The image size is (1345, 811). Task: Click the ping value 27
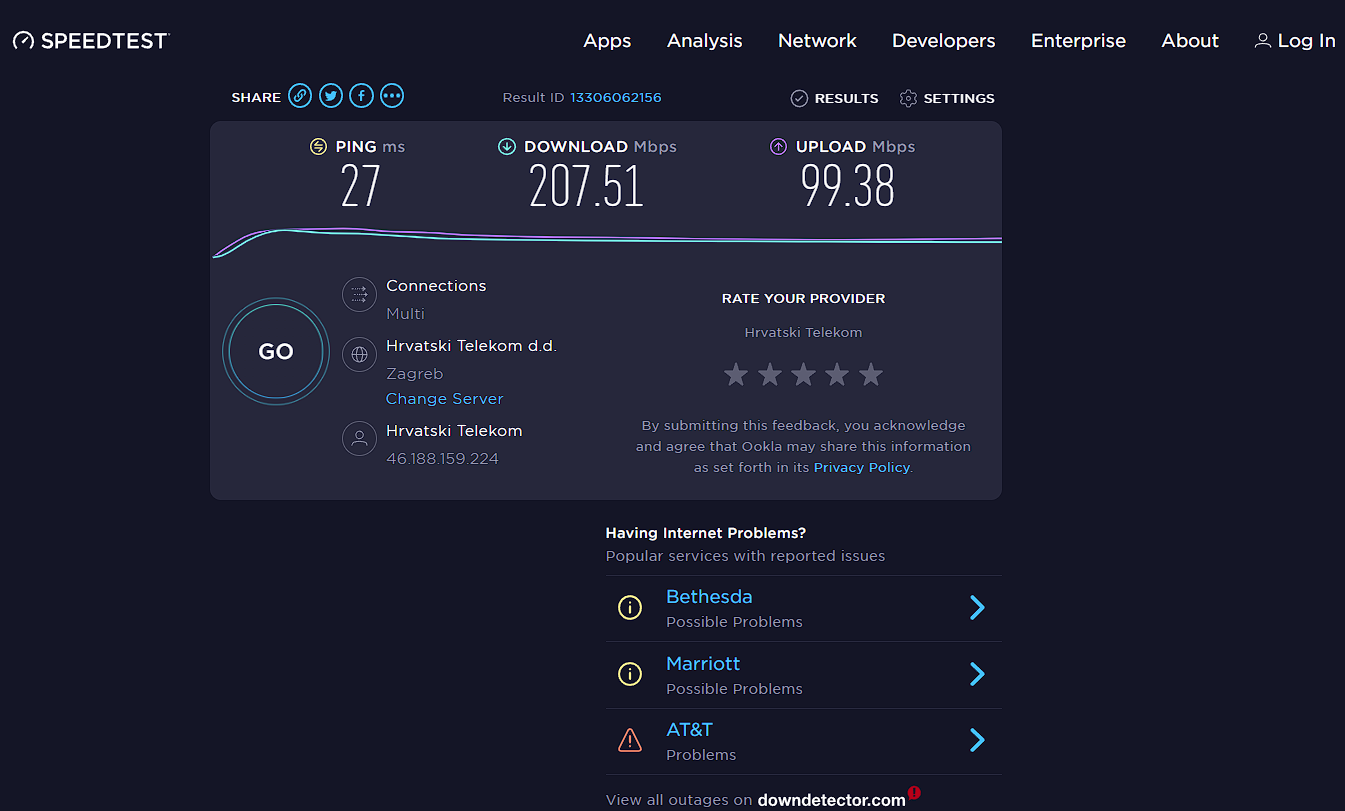pyautogui.click(x=361, y=186)
